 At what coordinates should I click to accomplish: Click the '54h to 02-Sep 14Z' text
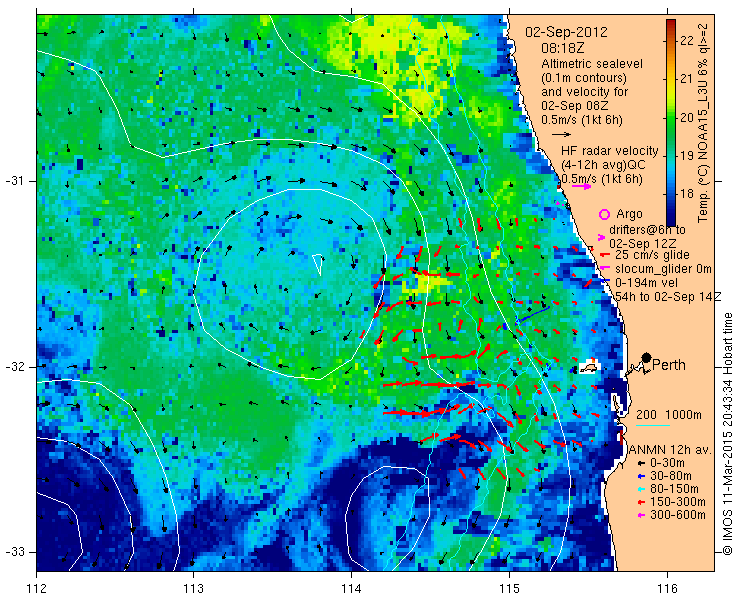click(668, 296)
